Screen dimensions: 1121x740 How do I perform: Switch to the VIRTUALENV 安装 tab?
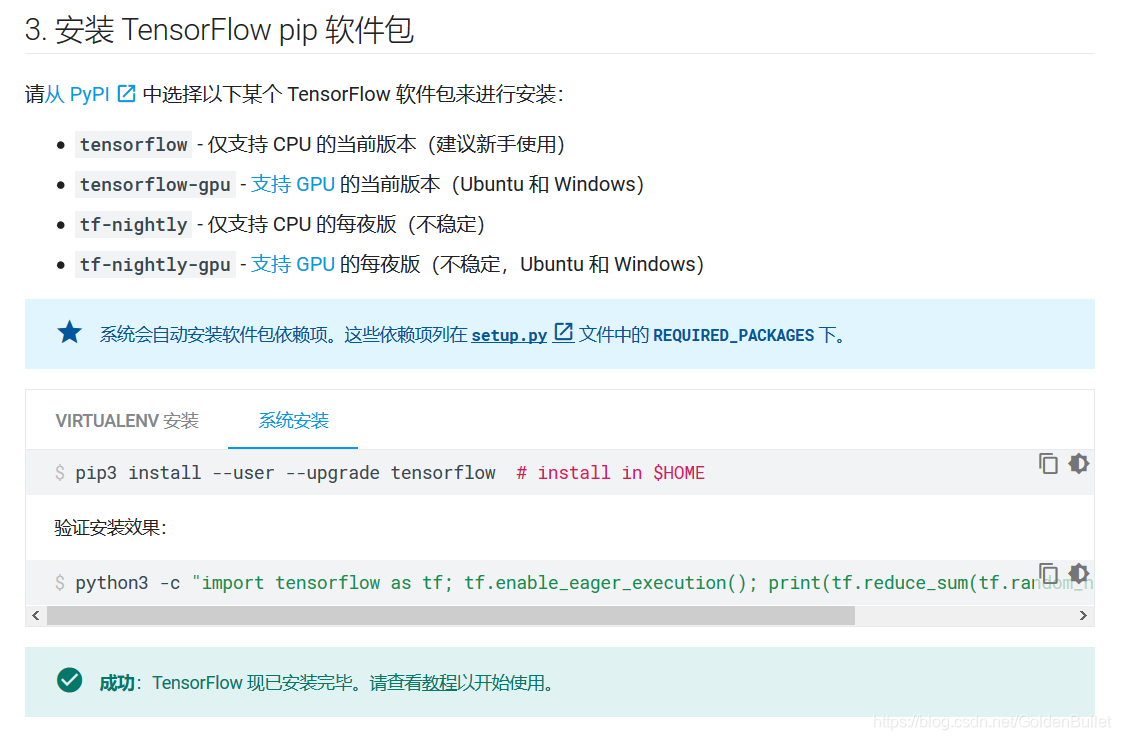point(127,420)
